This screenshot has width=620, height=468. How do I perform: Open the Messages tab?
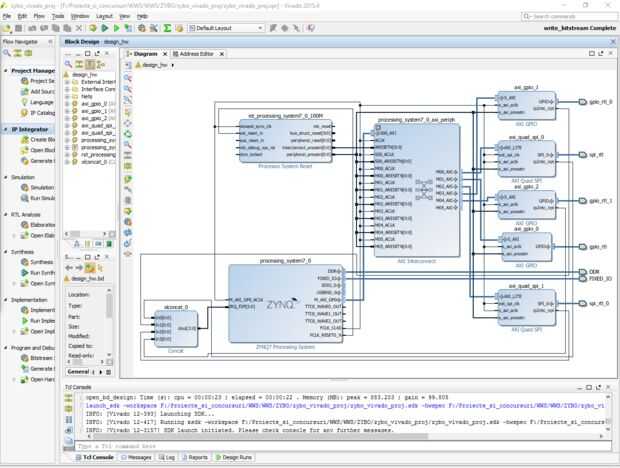[x=137, y=457]
